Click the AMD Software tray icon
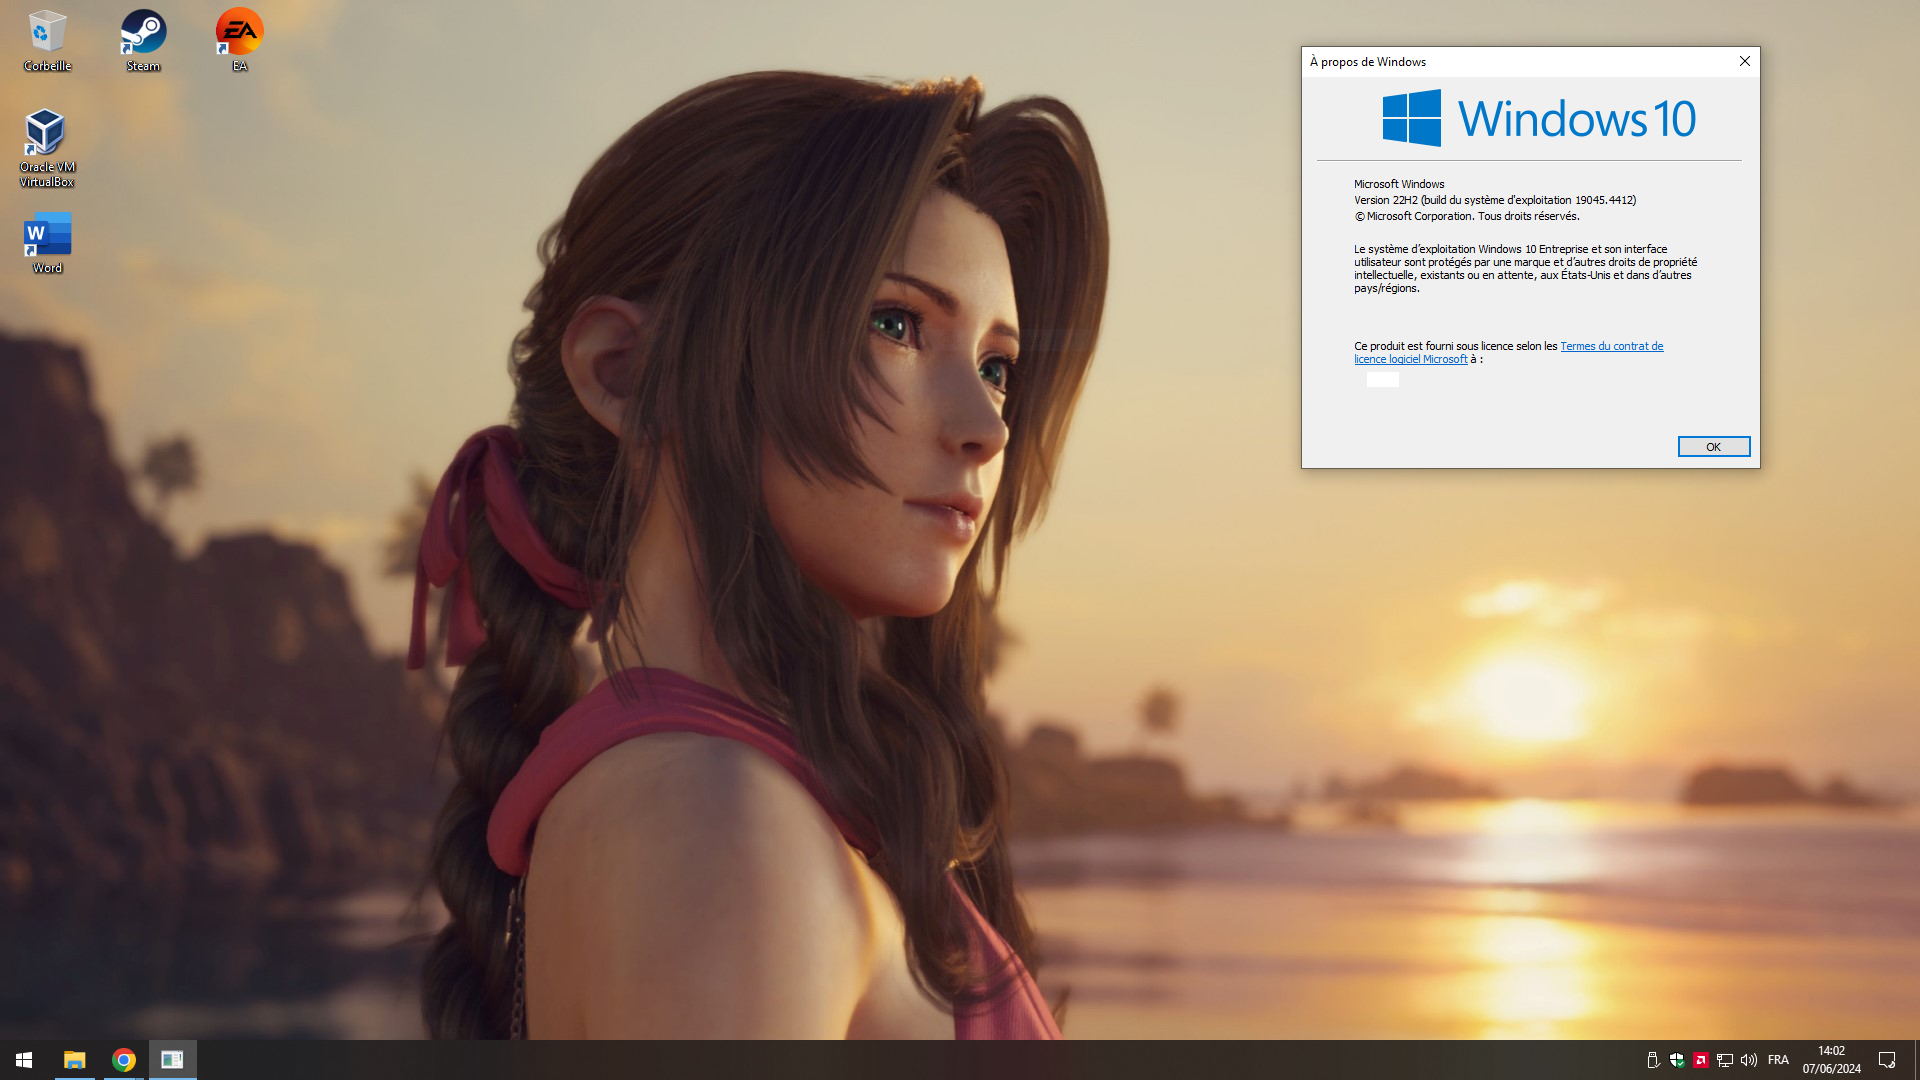Screen dimensions: 1920x1080 click(x=1701, y=1060)
